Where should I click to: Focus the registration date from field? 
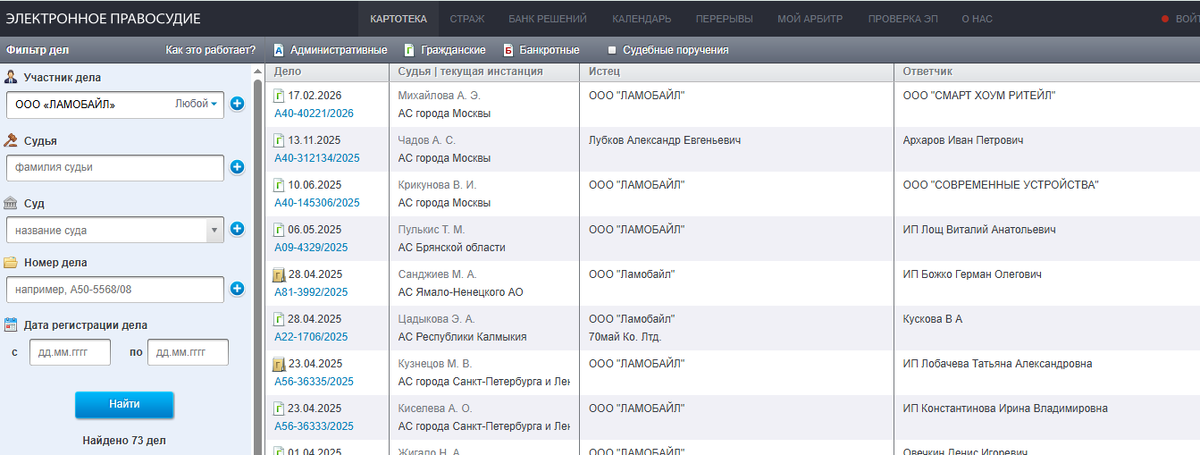[69, 352]
